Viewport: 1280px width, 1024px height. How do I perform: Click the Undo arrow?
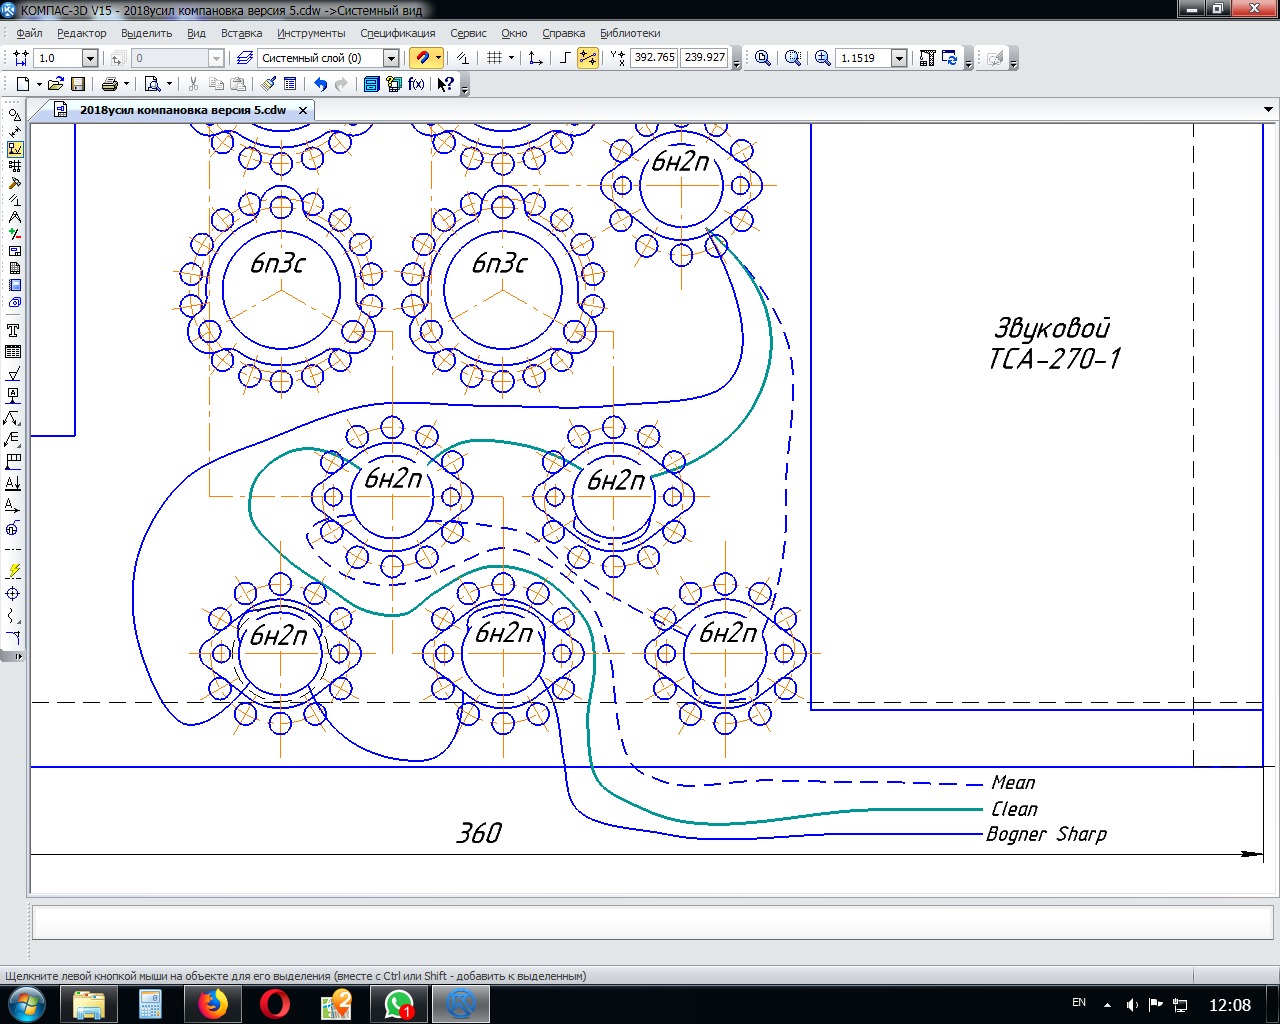click(x=320, y=84)
